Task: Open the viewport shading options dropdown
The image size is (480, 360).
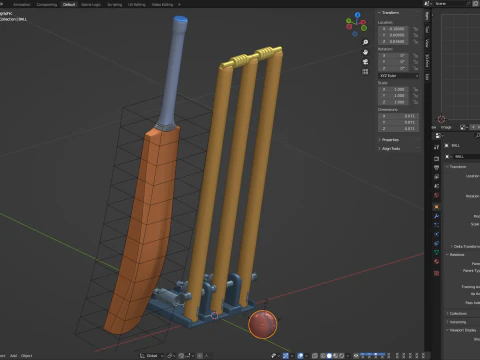Action: coord(347,356)
